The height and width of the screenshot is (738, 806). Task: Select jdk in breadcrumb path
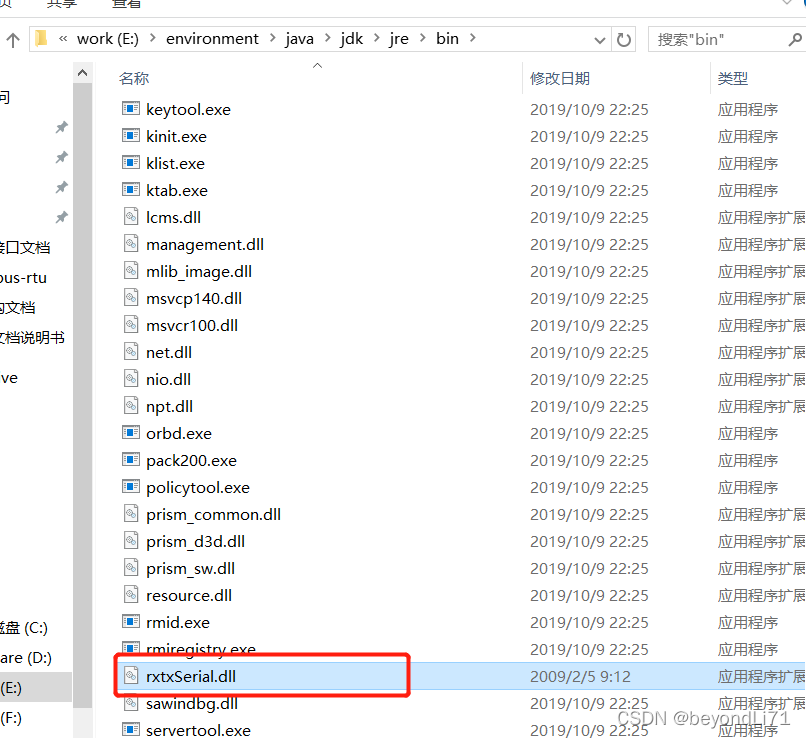pos(352,39)
